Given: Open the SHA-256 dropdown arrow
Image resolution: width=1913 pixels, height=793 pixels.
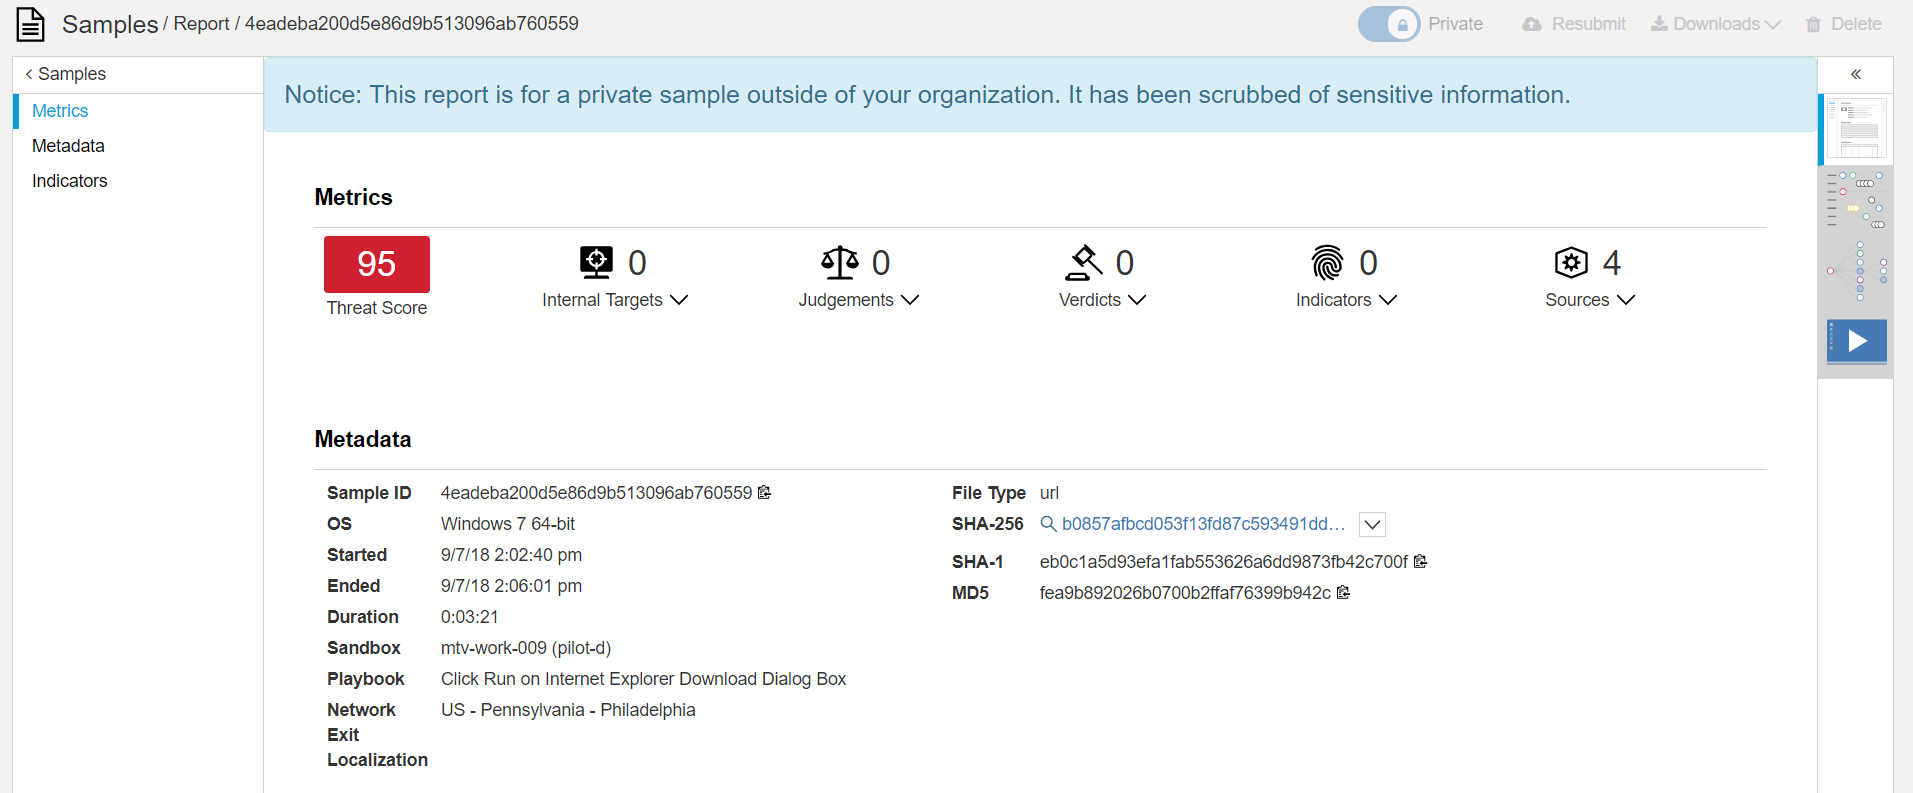Looking at the screenshot, I should 1372,524.
